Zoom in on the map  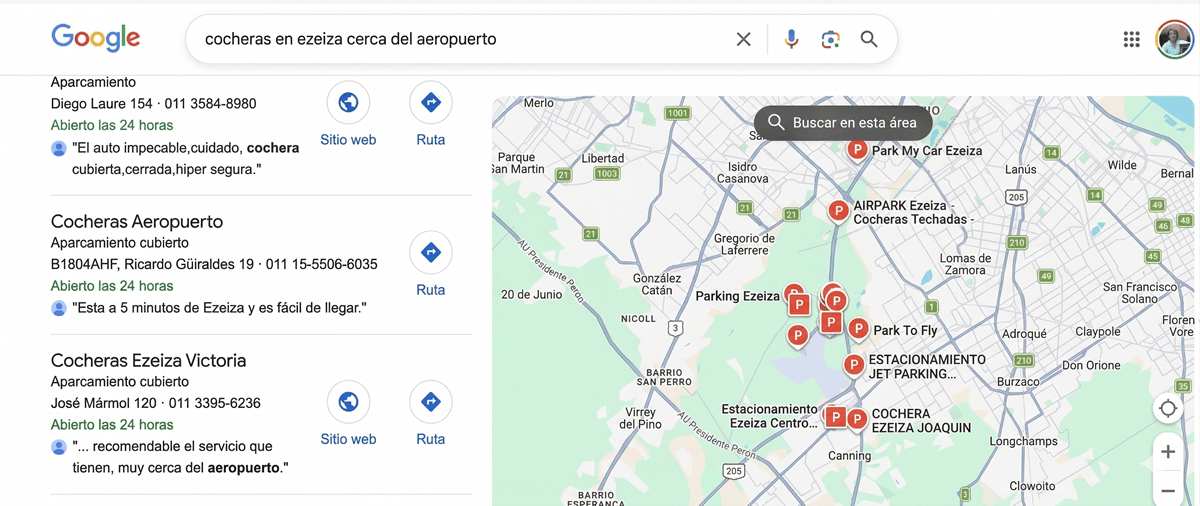point(1168,452)
